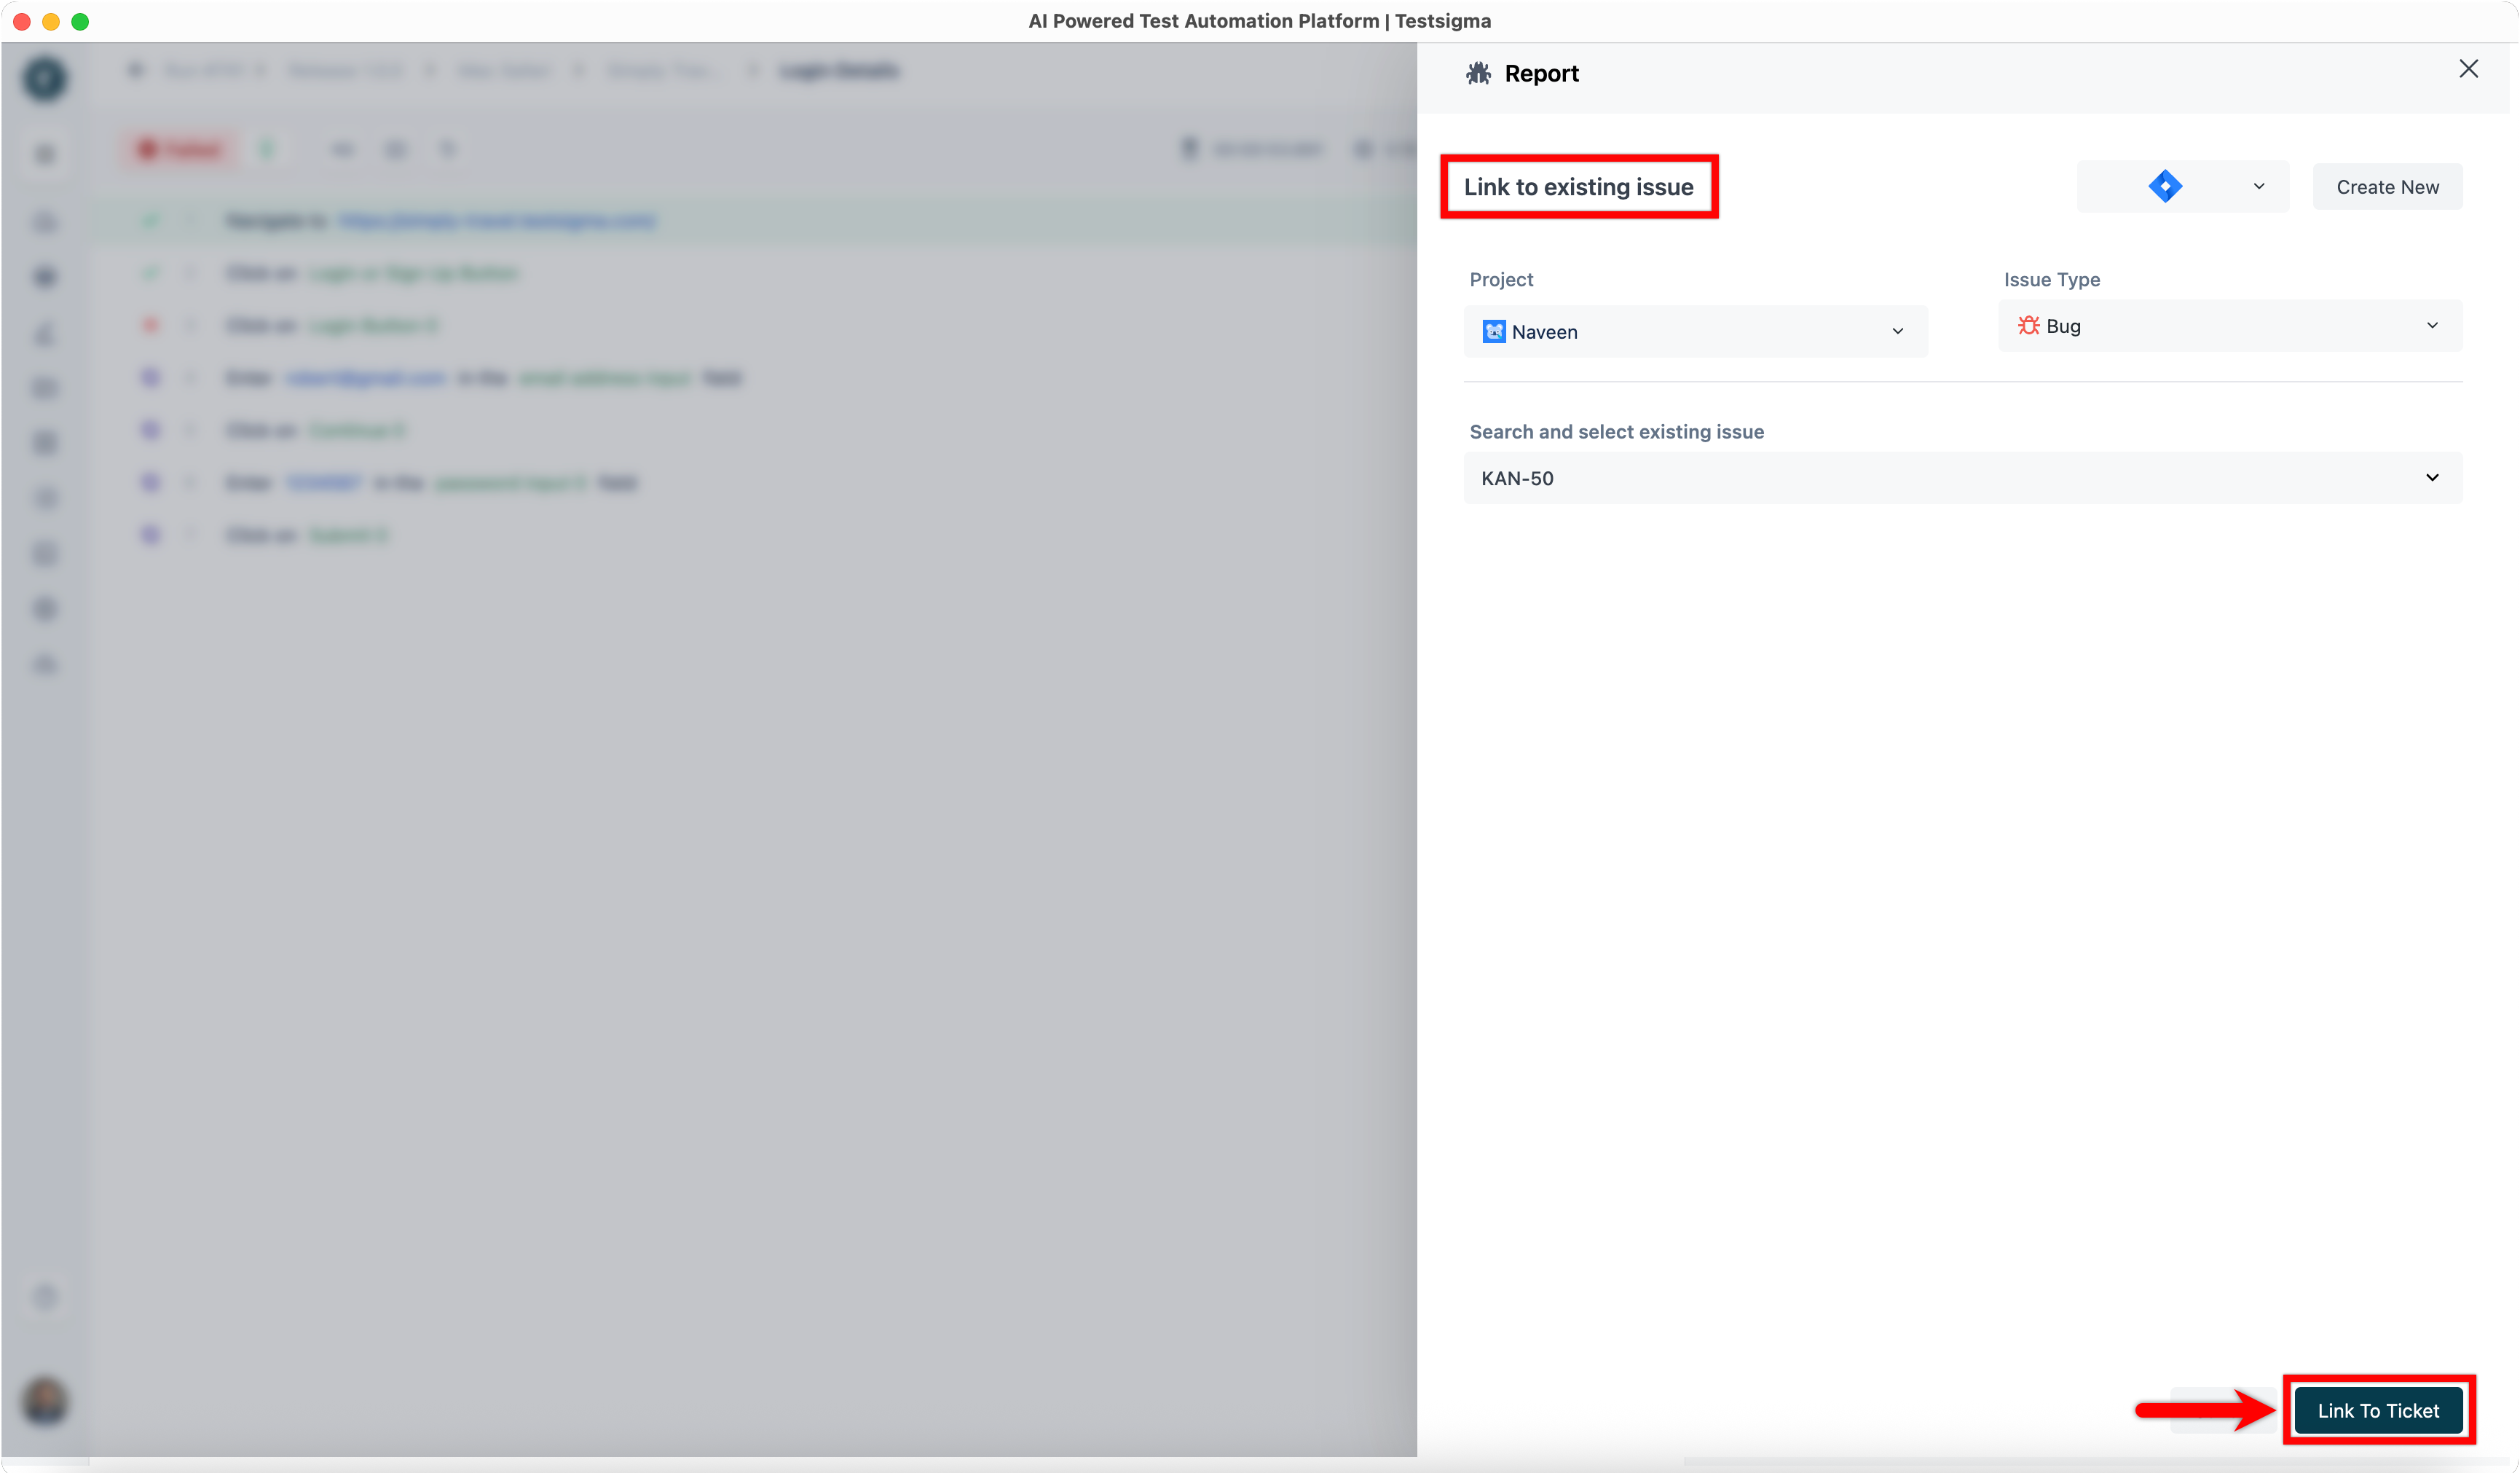The height and width of the screenshot is (1473, 2520).
Task: Click the Create New button
Action: point(2387,187)
